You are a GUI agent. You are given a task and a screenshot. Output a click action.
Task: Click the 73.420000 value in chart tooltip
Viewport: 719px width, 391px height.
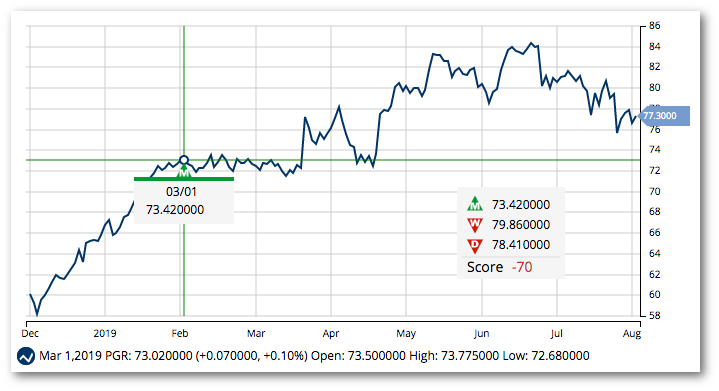tap(175, 210)
